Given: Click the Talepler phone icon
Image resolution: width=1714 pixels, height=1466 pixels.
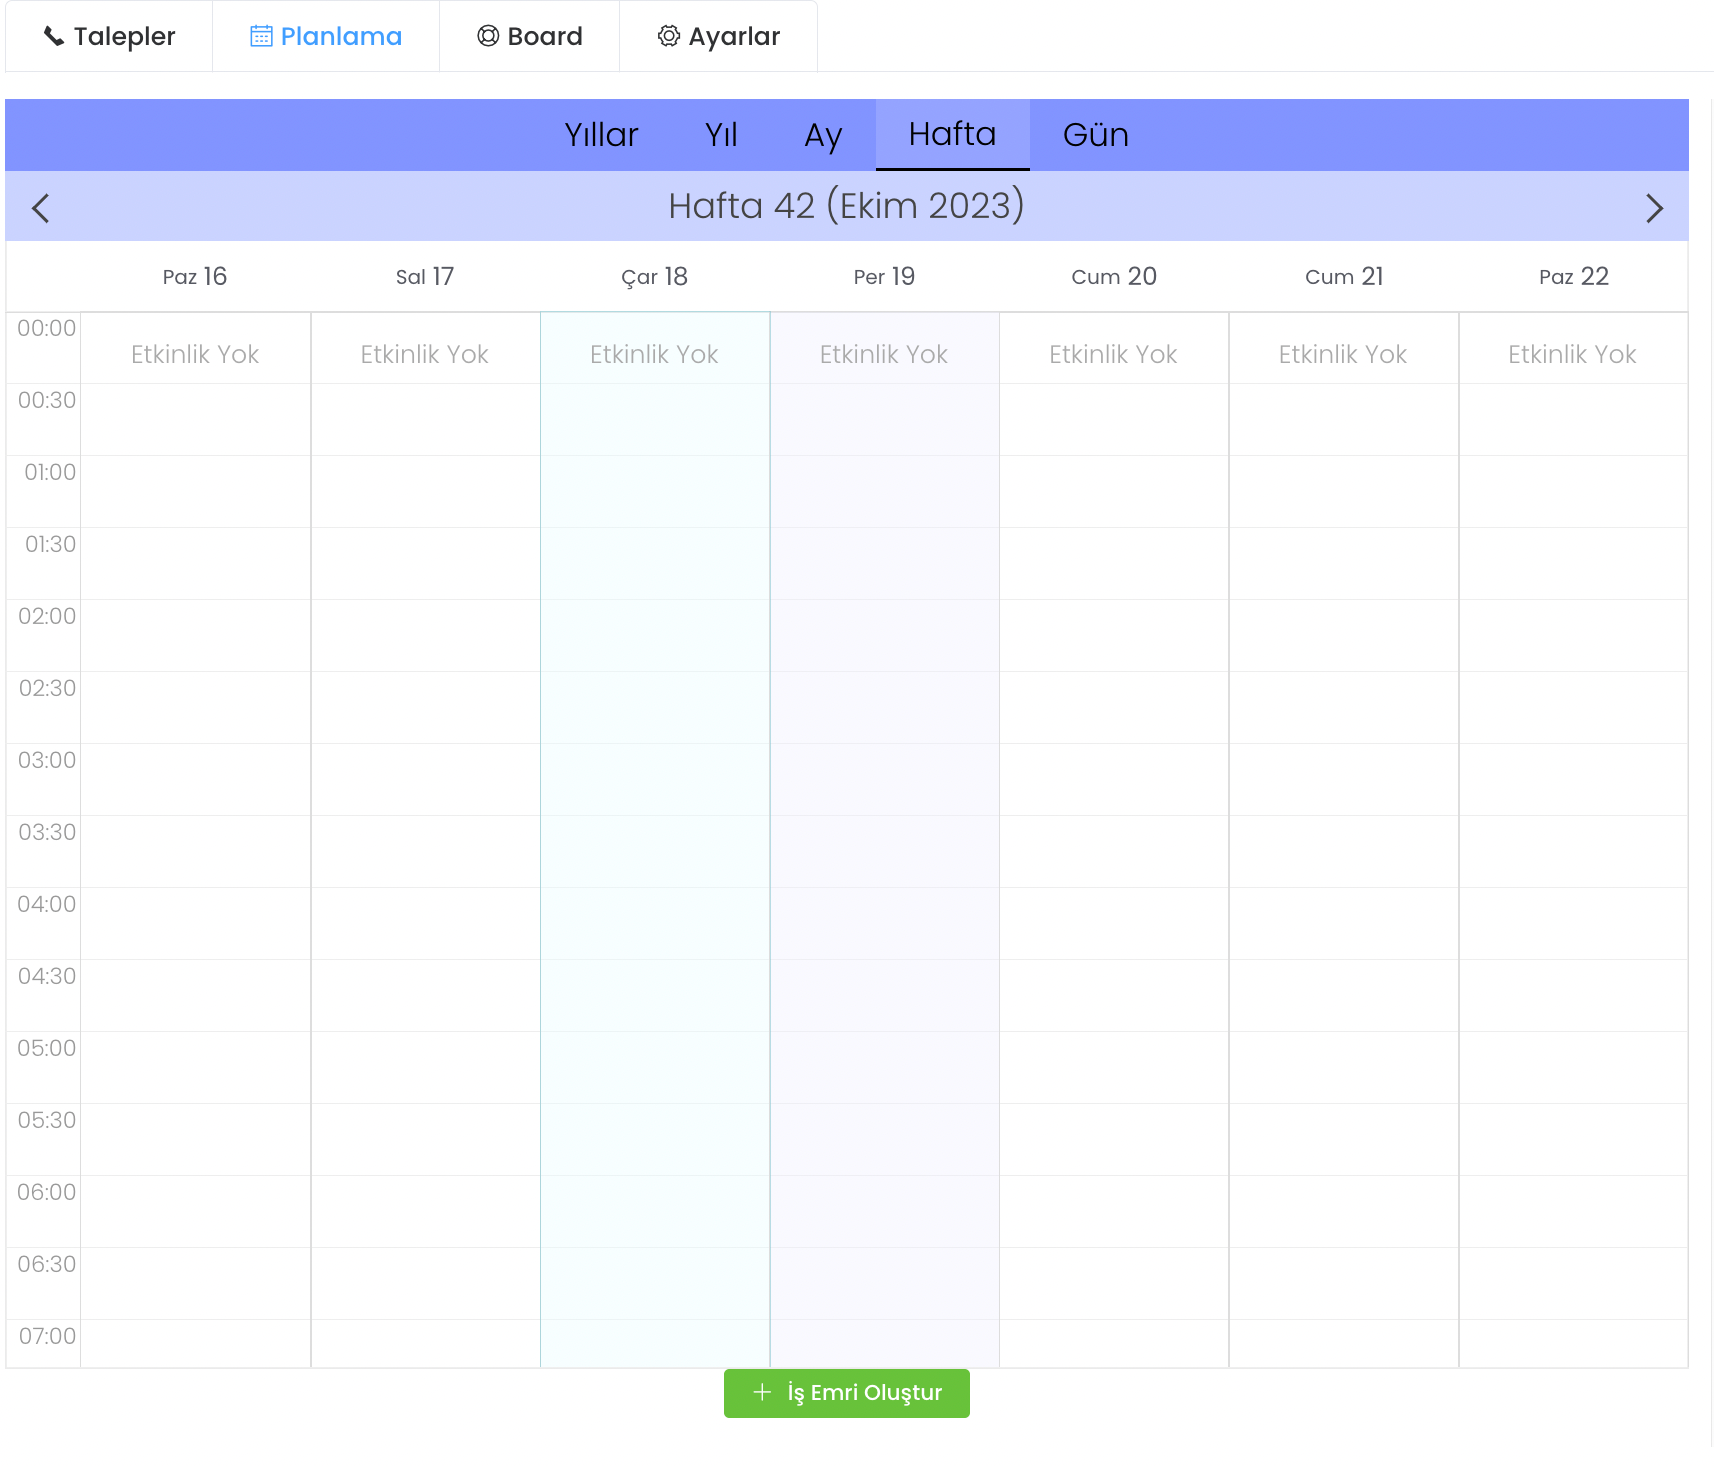Looking at the screenshot, I should pyautogui.click(x=54, y=36).
